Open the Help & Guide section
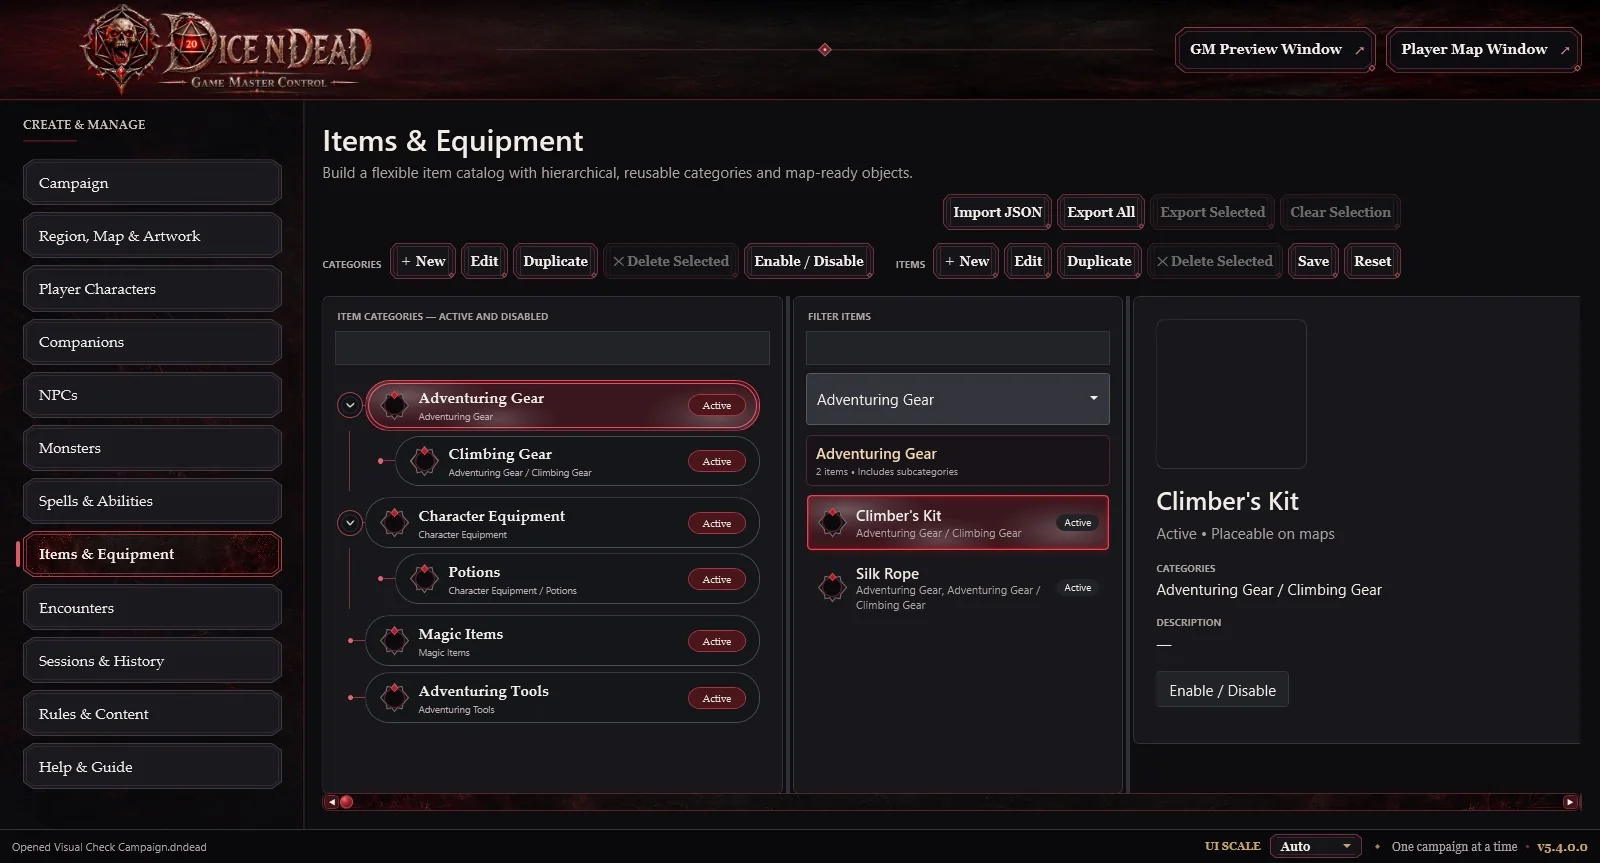Screen dimensions: 1600x863 [152, 767]
